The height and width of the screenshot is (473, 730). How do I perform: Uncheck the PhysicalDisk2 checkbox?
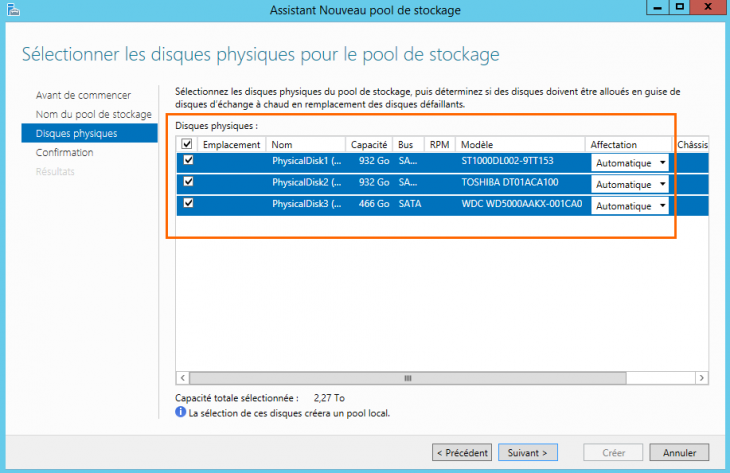pyautogui.click(x=188, y=182)
